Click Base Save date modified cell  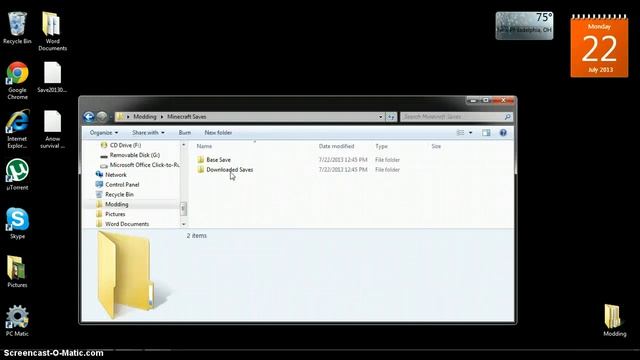(343, 160)
